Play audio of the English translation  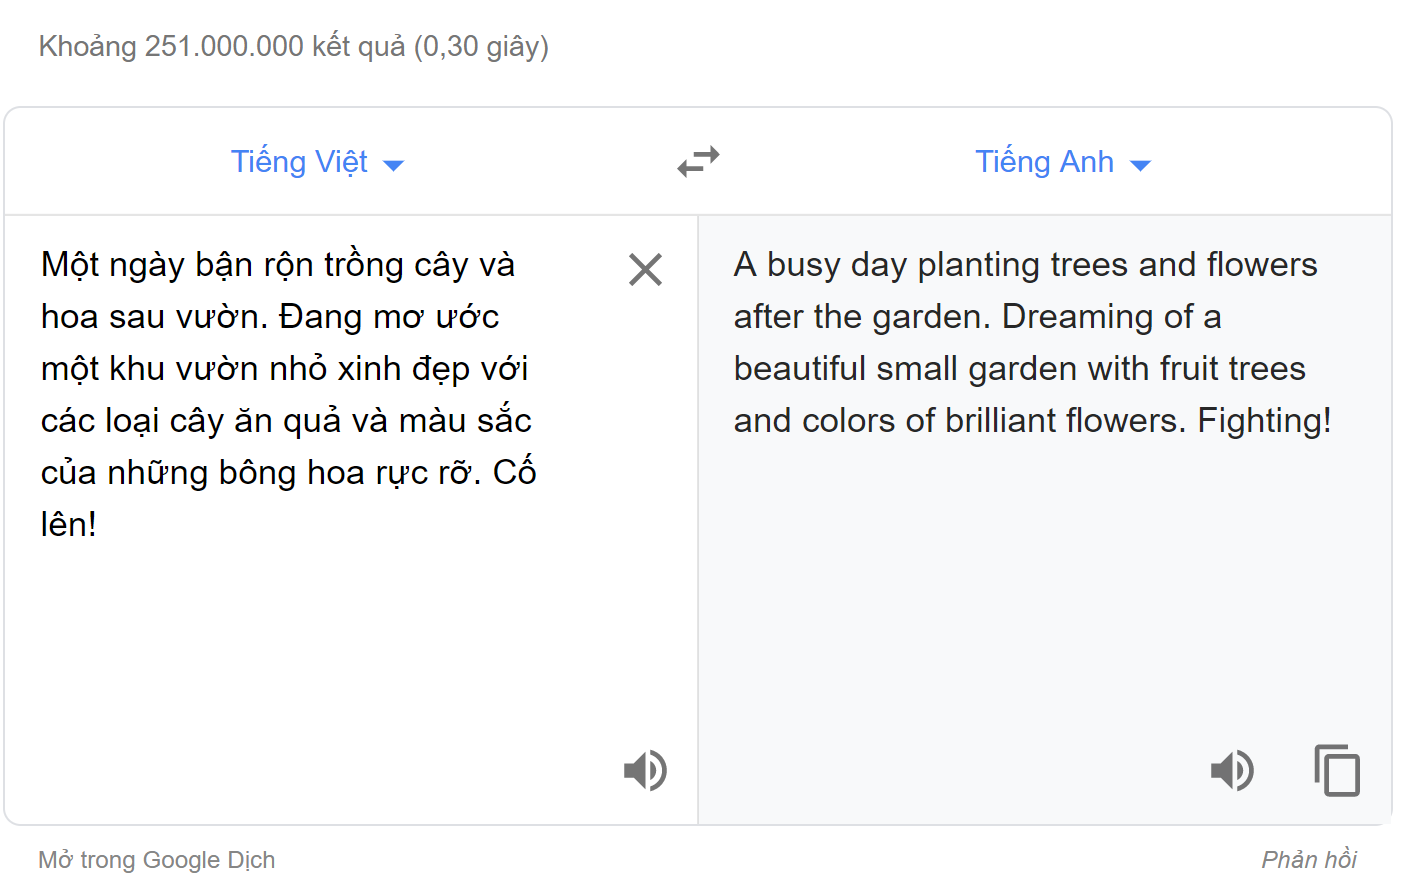tap(1232, 770)
